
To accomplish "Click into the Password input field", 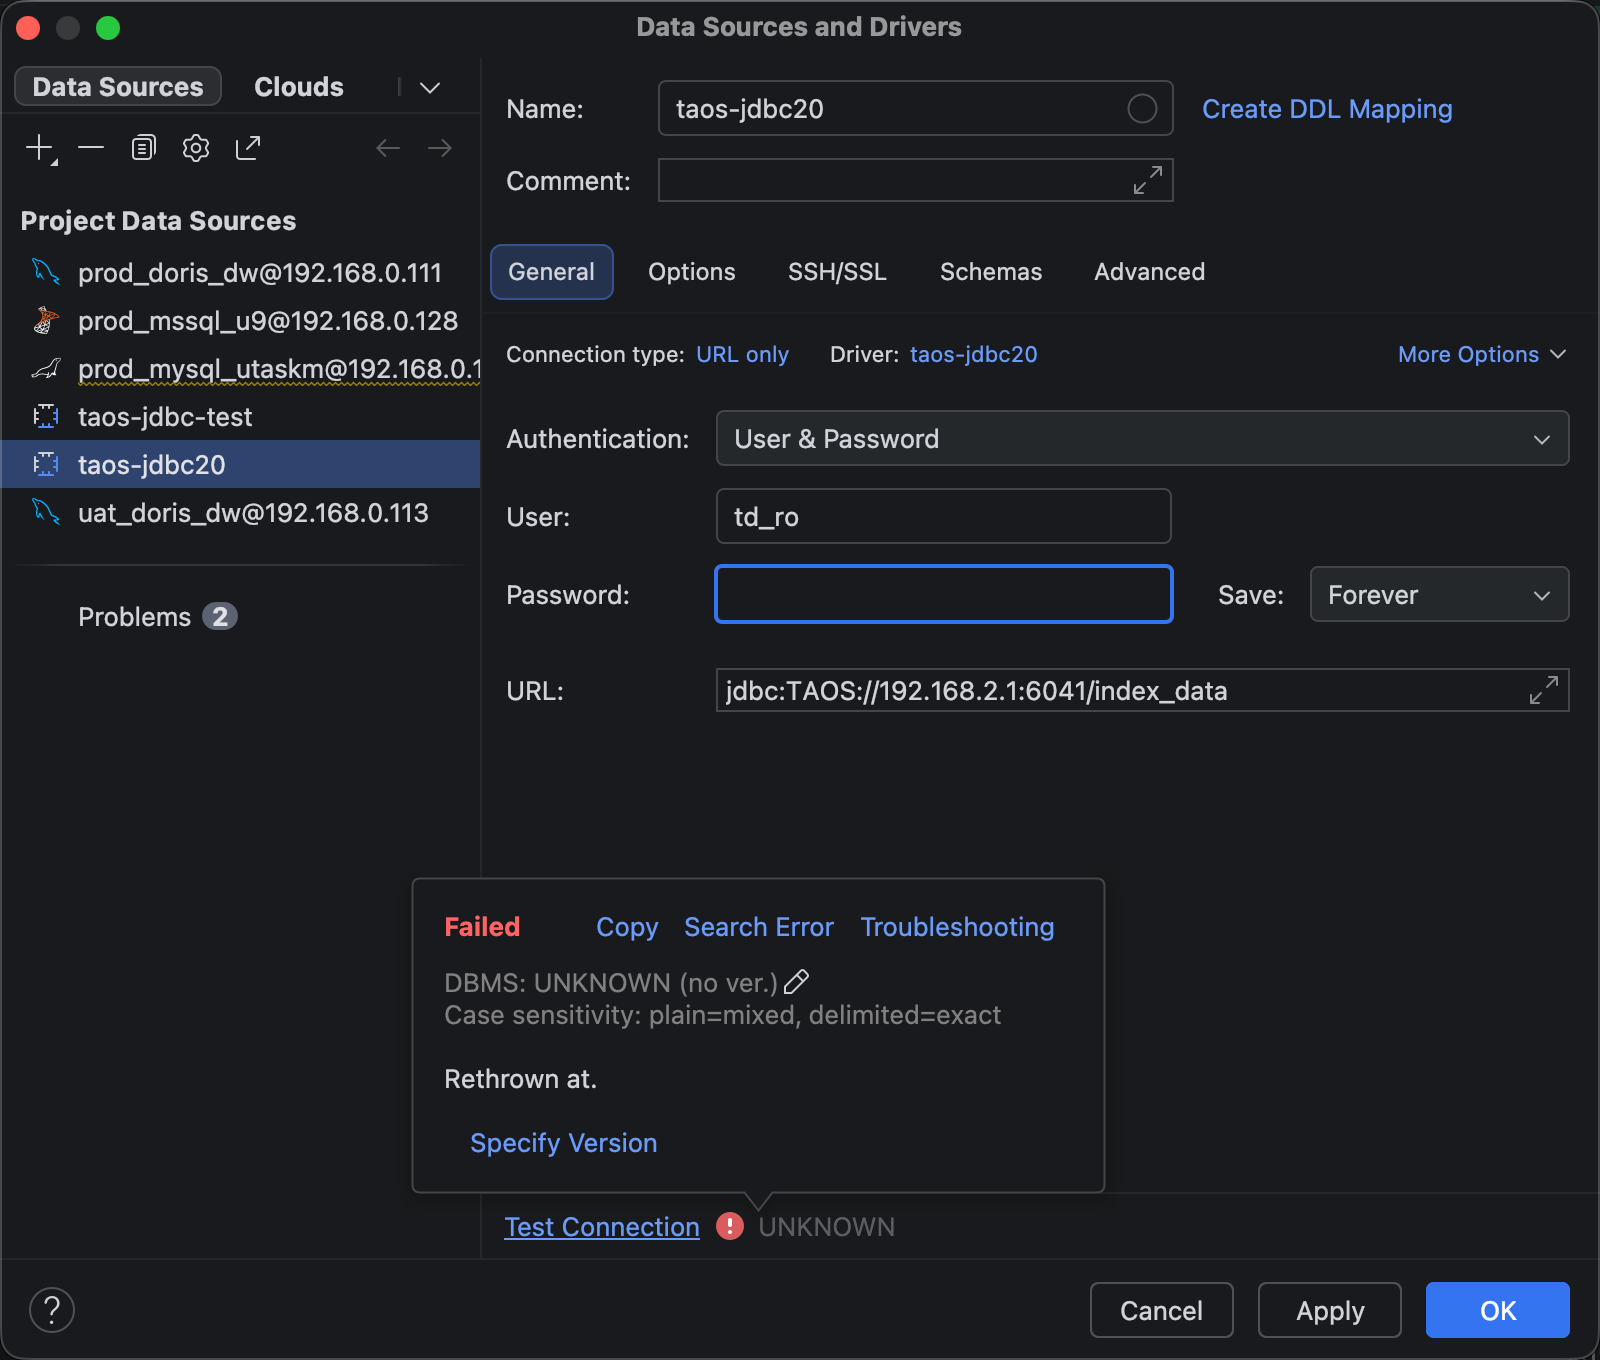I will point(943,595).
